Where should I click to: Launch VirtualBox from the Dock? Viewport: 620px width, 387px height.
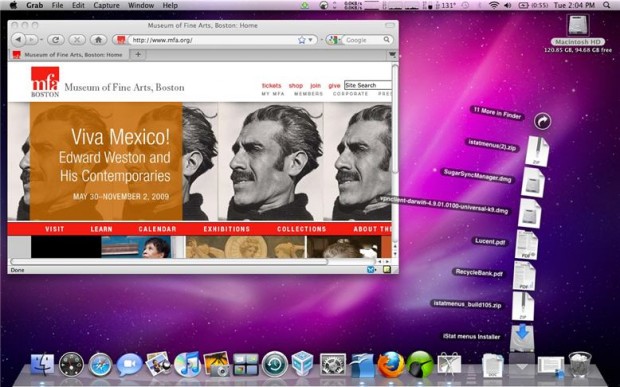click(303, 364)
